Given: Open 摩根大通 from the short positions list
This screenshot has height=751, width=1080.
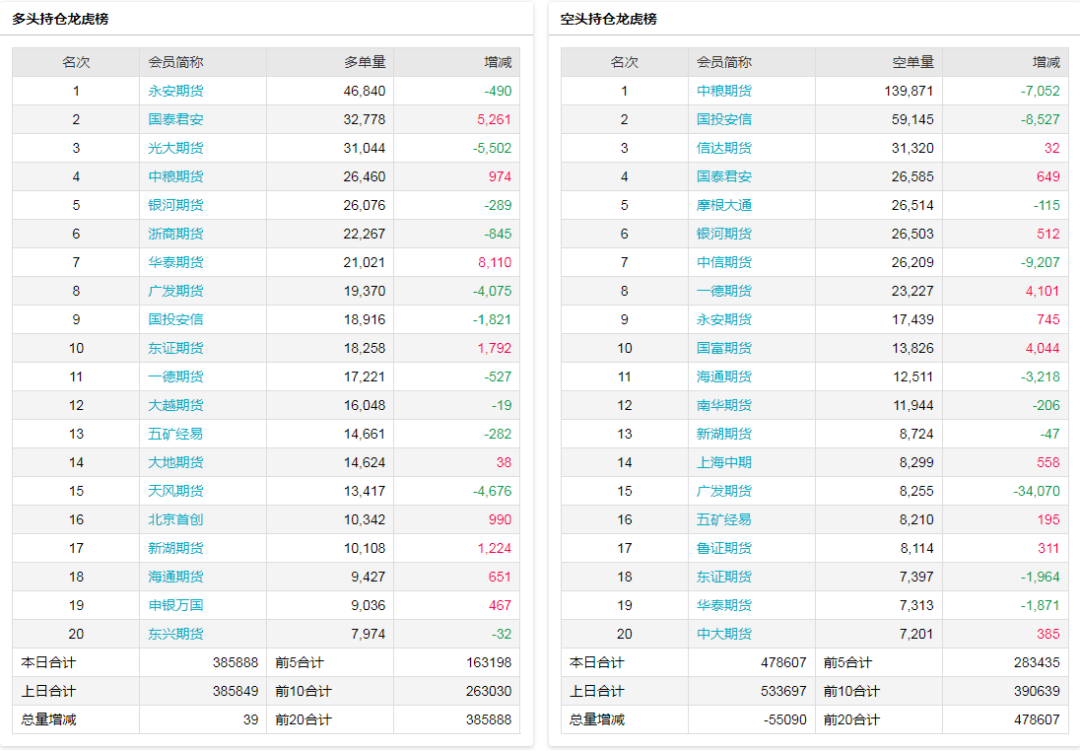Looking at the screenshot, I should pyautogui.click(x=725, y=205).
